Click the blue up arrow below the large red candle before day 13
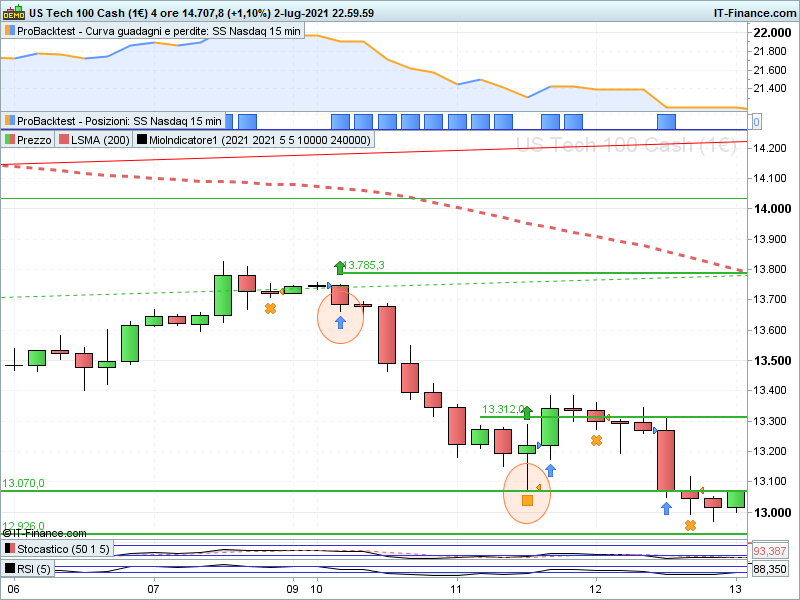 [666, 508]
